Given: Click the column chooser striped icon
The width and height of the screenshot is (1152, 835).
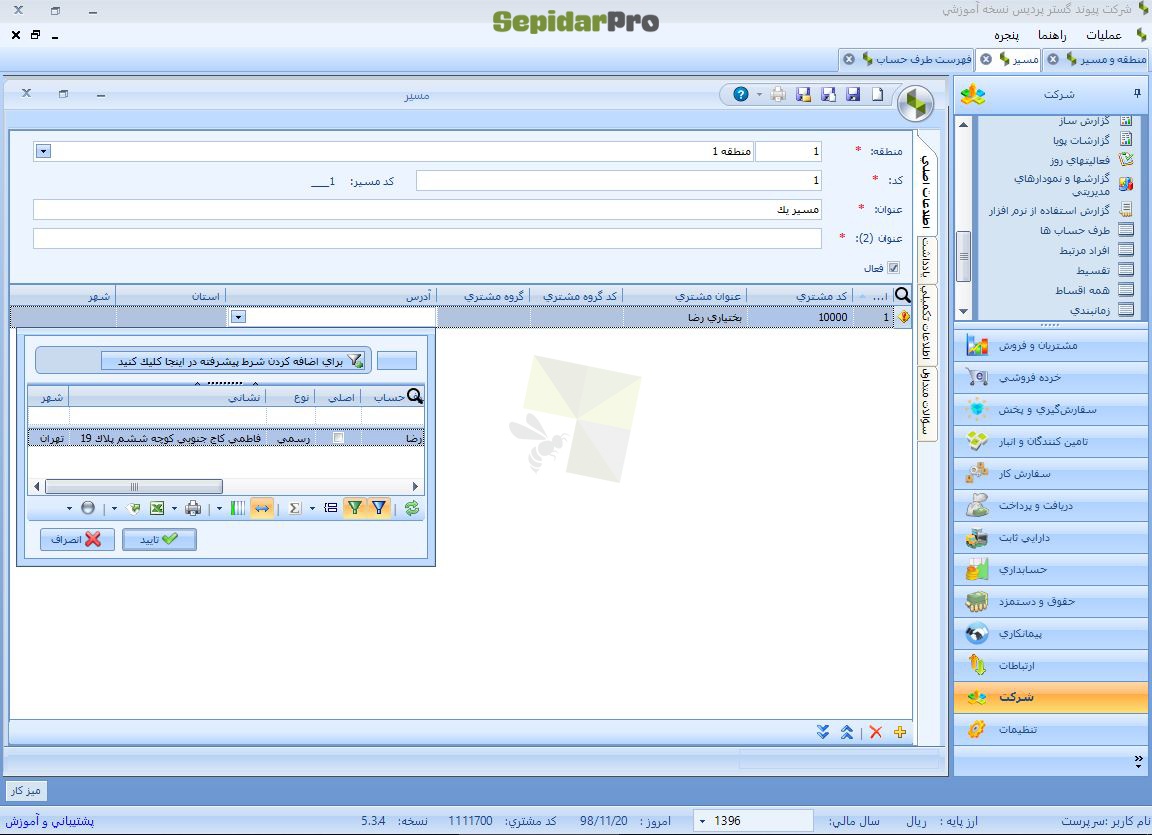Looking at the screenshot, I should (238, 507).
